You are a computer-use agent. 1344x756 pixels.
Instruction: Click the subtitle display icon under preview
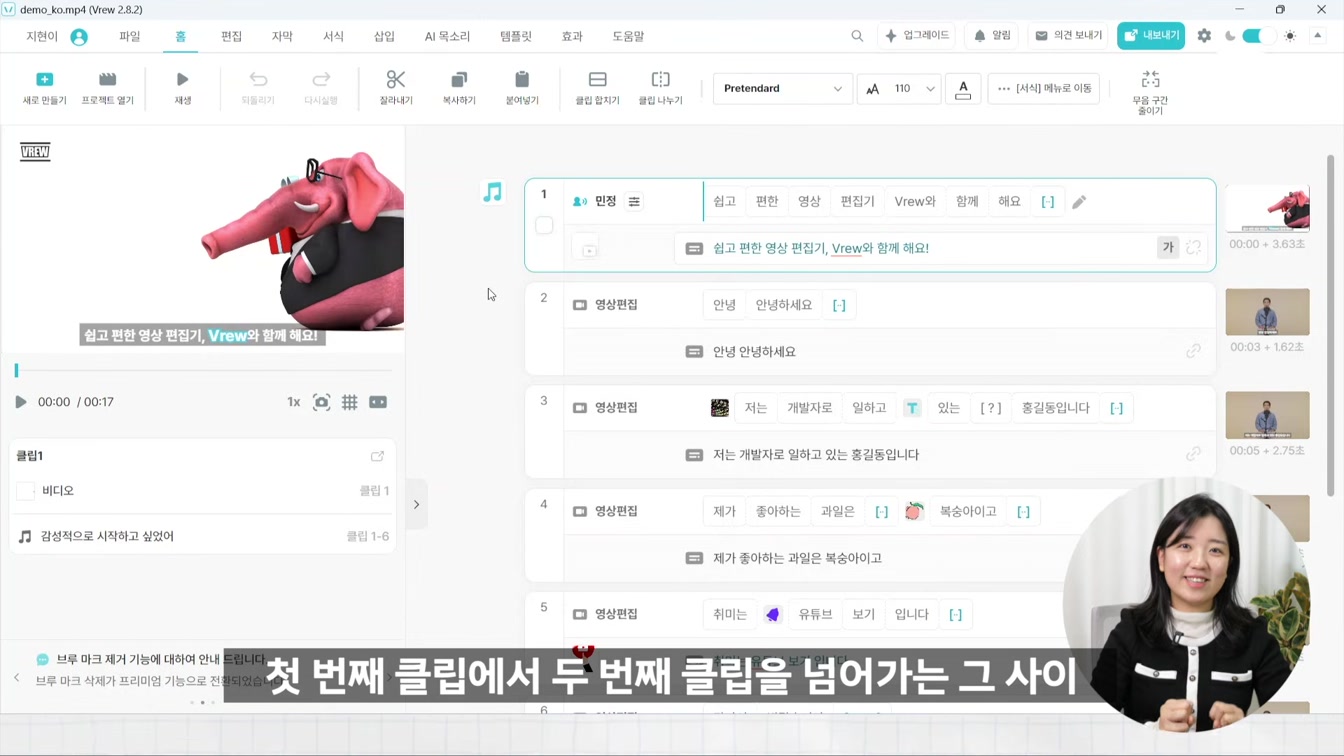pyautogui.click(x=378, y=402)
